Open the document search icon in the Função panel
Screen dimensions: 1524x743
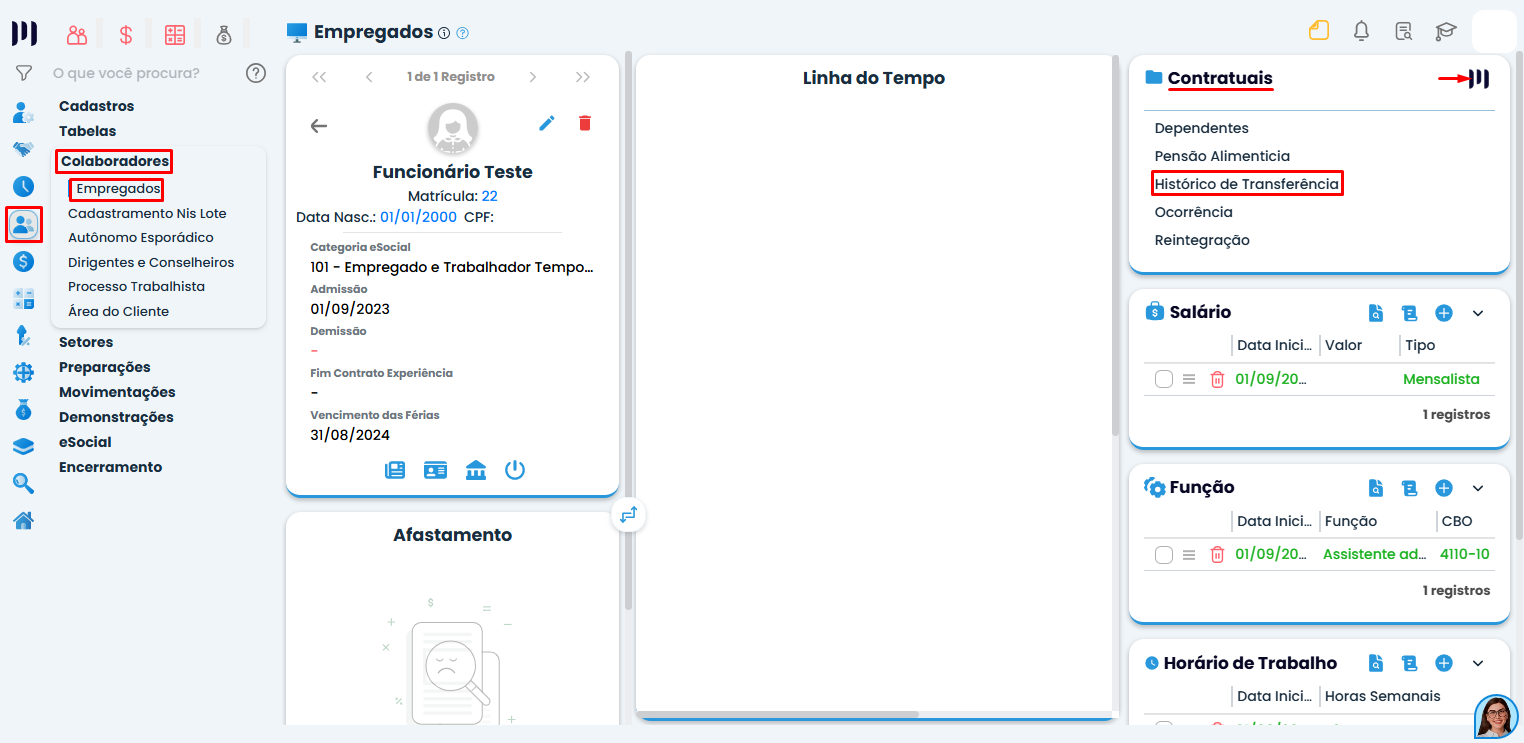1376,488
